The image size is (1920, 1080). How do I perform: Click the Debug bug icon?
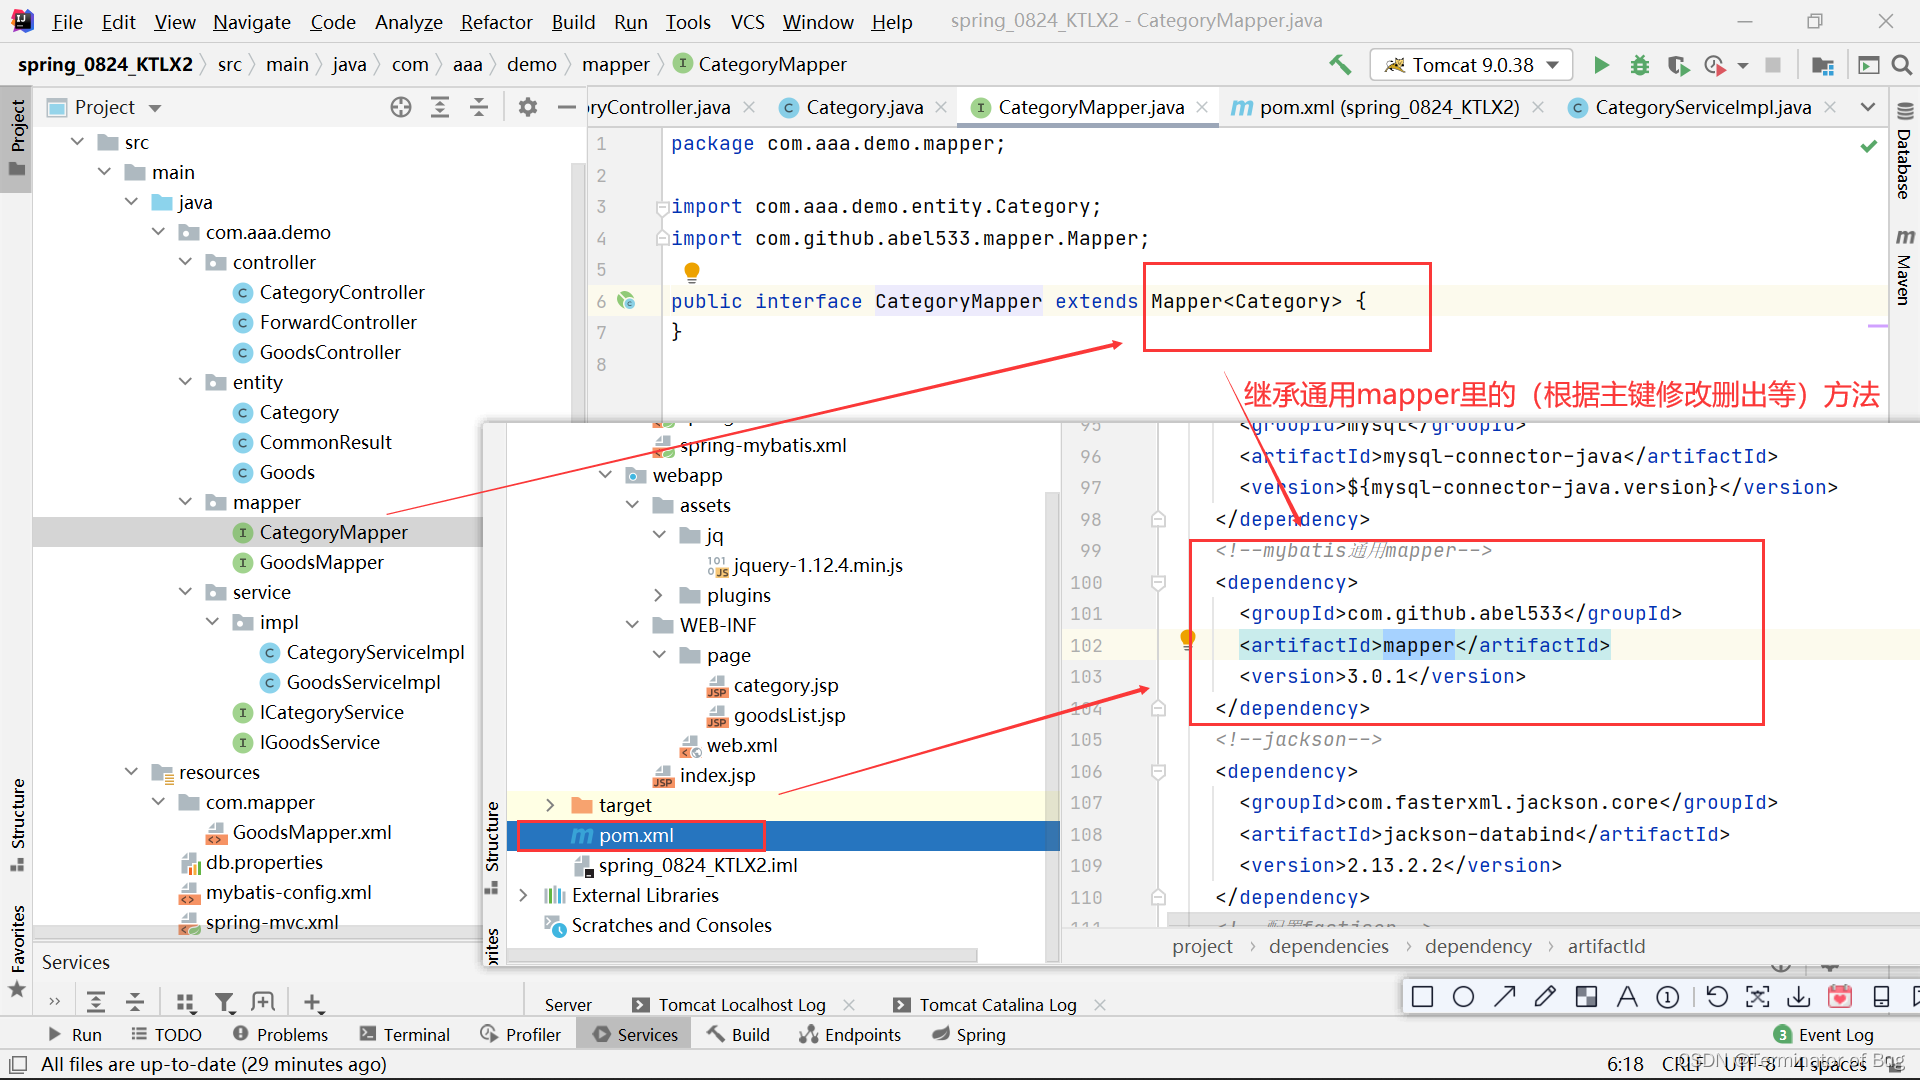tap(1640, 65)
